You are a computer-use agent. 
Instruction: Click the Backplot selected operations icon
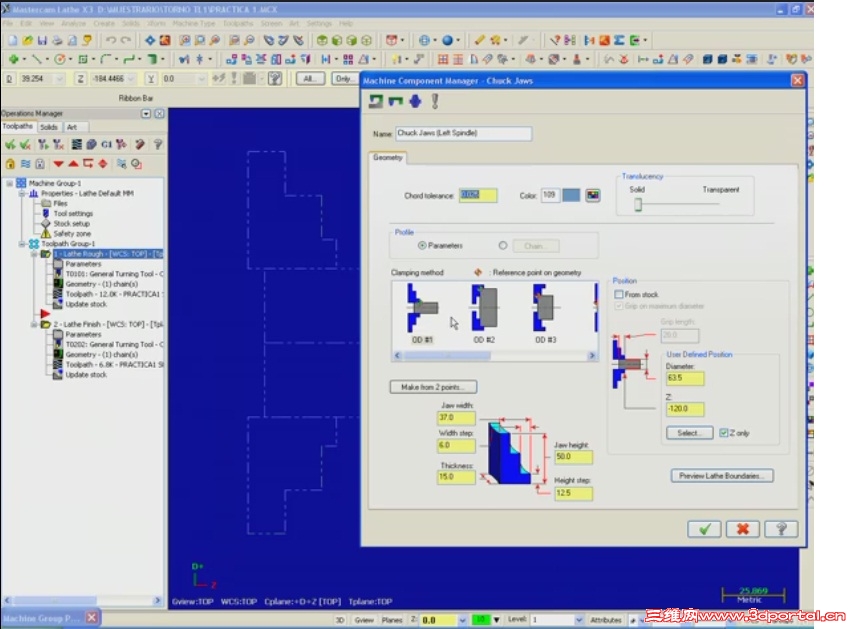coord(77,145)
